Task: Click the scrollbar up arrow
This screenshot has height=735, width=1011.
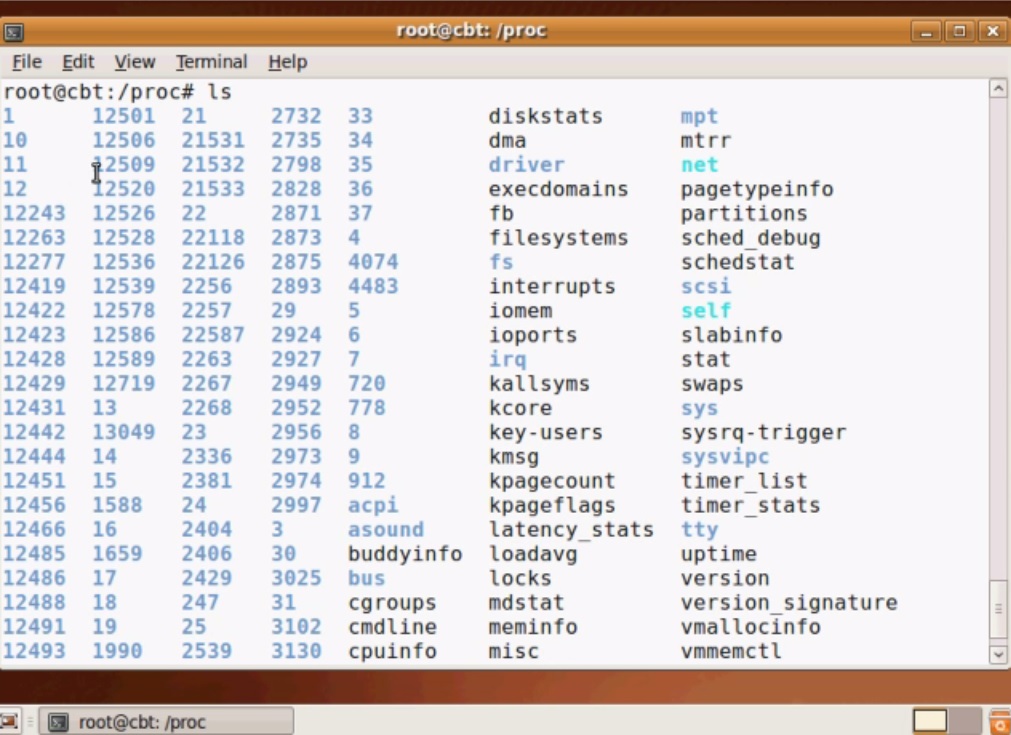Action: [x=997, y=89]
